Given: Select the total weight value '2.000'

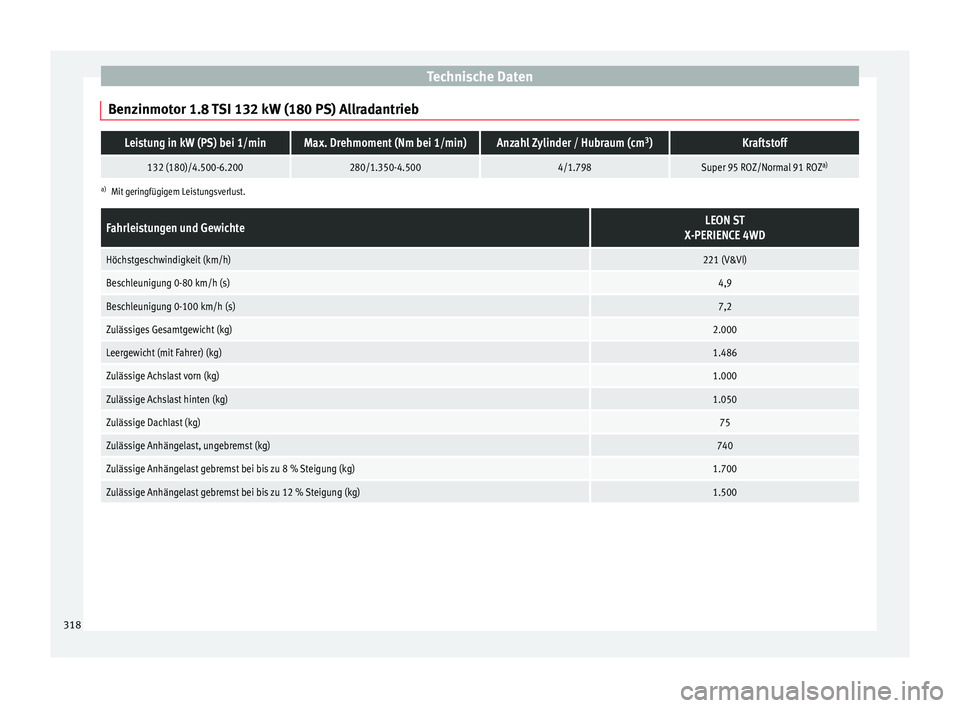Looking at the screenshot, I should [x=725, y=330].
